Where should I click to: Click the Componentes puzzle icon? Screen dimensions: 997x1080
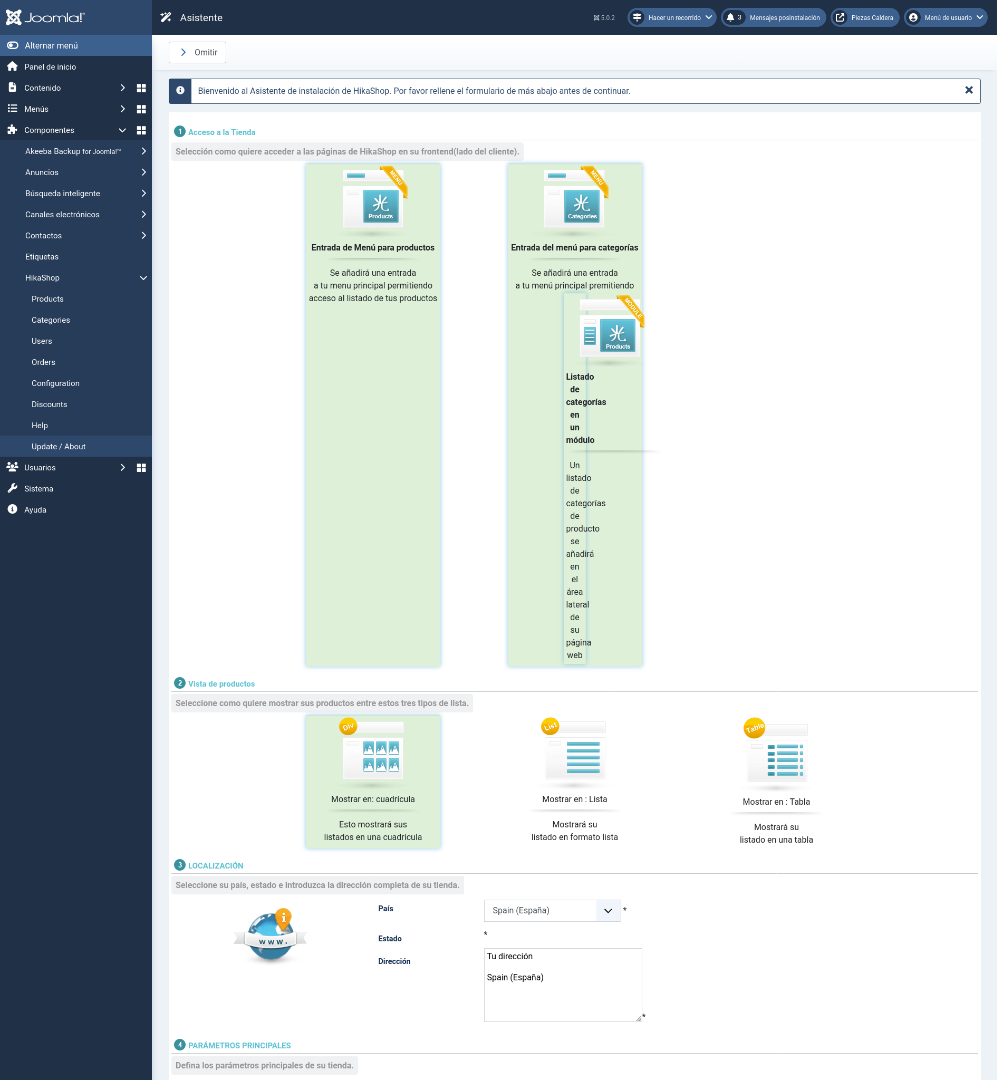12,129
